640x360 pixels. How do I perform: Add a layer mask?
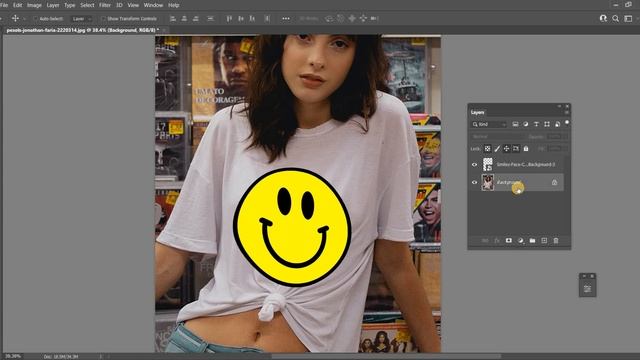pos(509,241)
